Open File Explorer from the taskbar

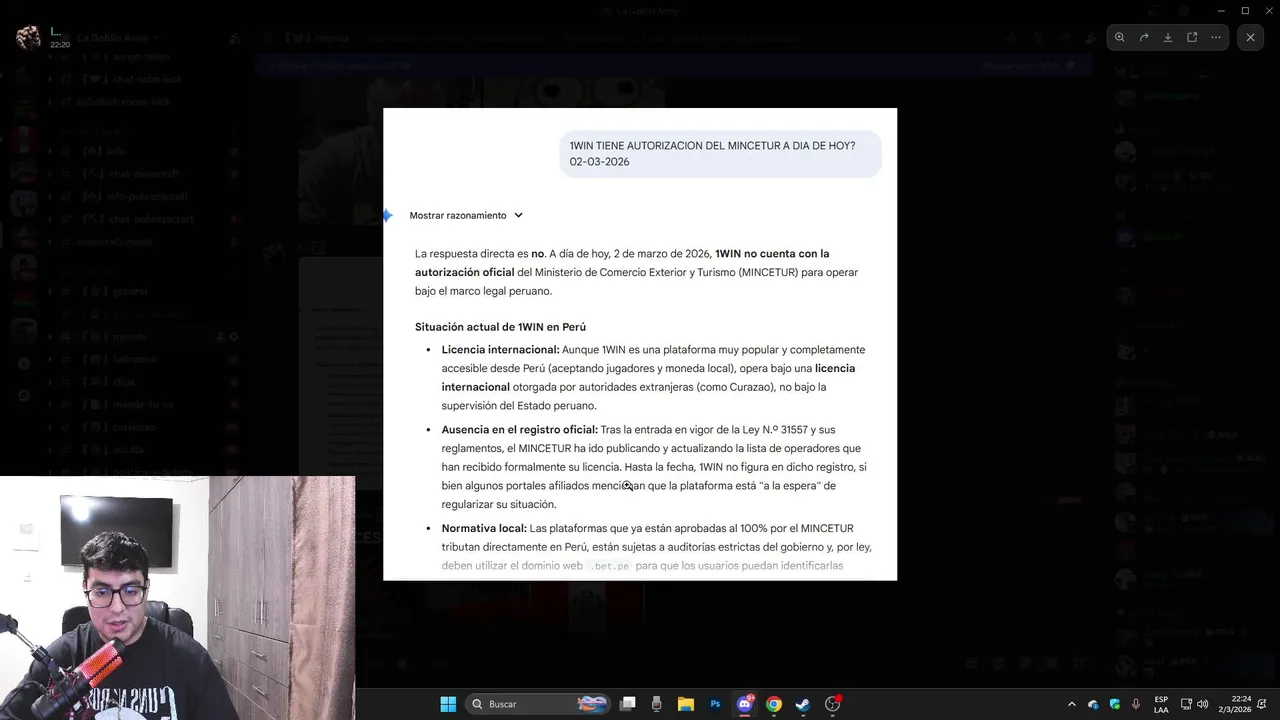pyautogui.click(x=686, y=704)
